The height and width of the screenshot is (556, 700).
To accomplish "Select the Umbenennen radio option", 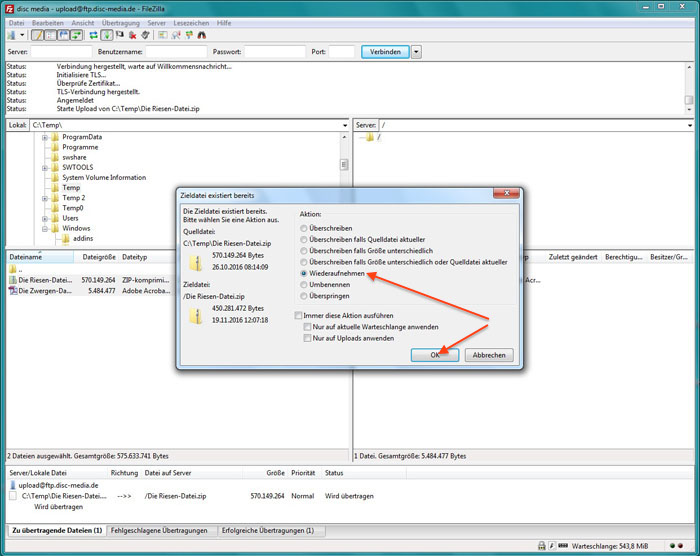I will 325,284.
